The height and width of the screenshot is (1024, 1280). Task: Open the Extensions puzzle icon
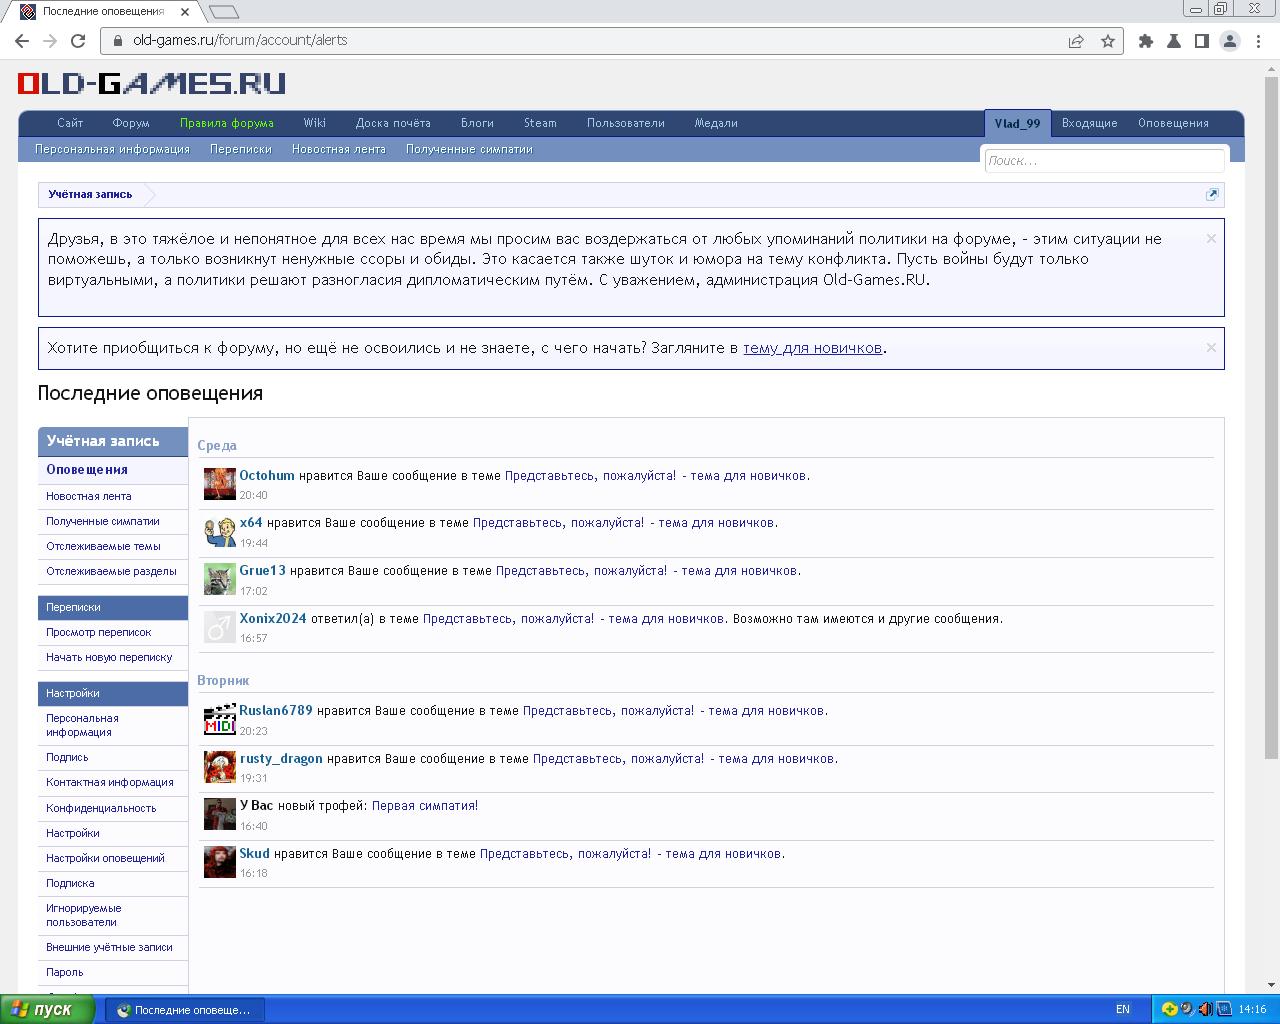coord(1146,41)
